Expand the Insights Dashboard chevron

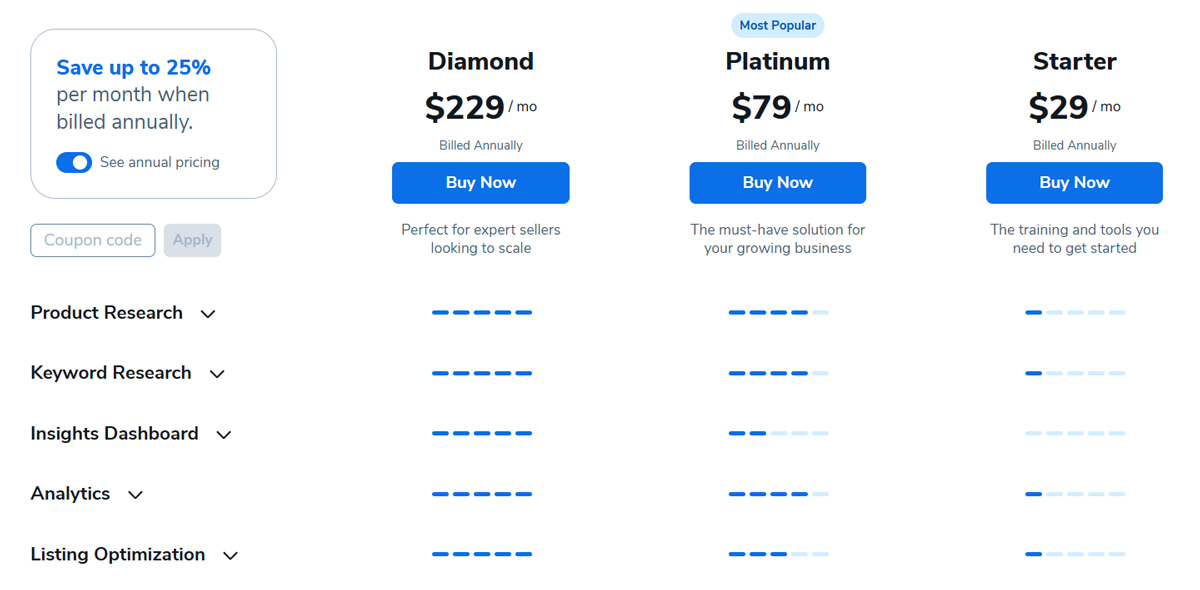pos(224,435)
